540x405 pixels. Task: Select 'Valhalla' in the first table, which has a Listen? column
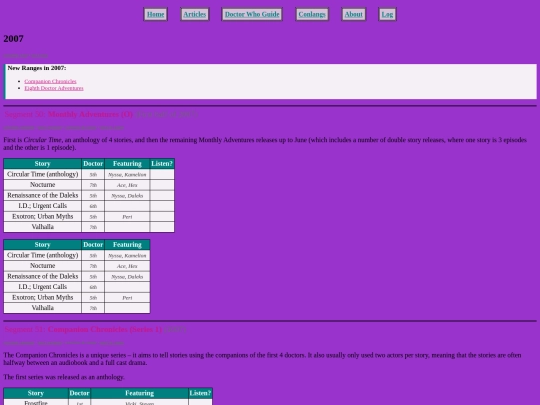pyautogui.click(x=43, y=227)
